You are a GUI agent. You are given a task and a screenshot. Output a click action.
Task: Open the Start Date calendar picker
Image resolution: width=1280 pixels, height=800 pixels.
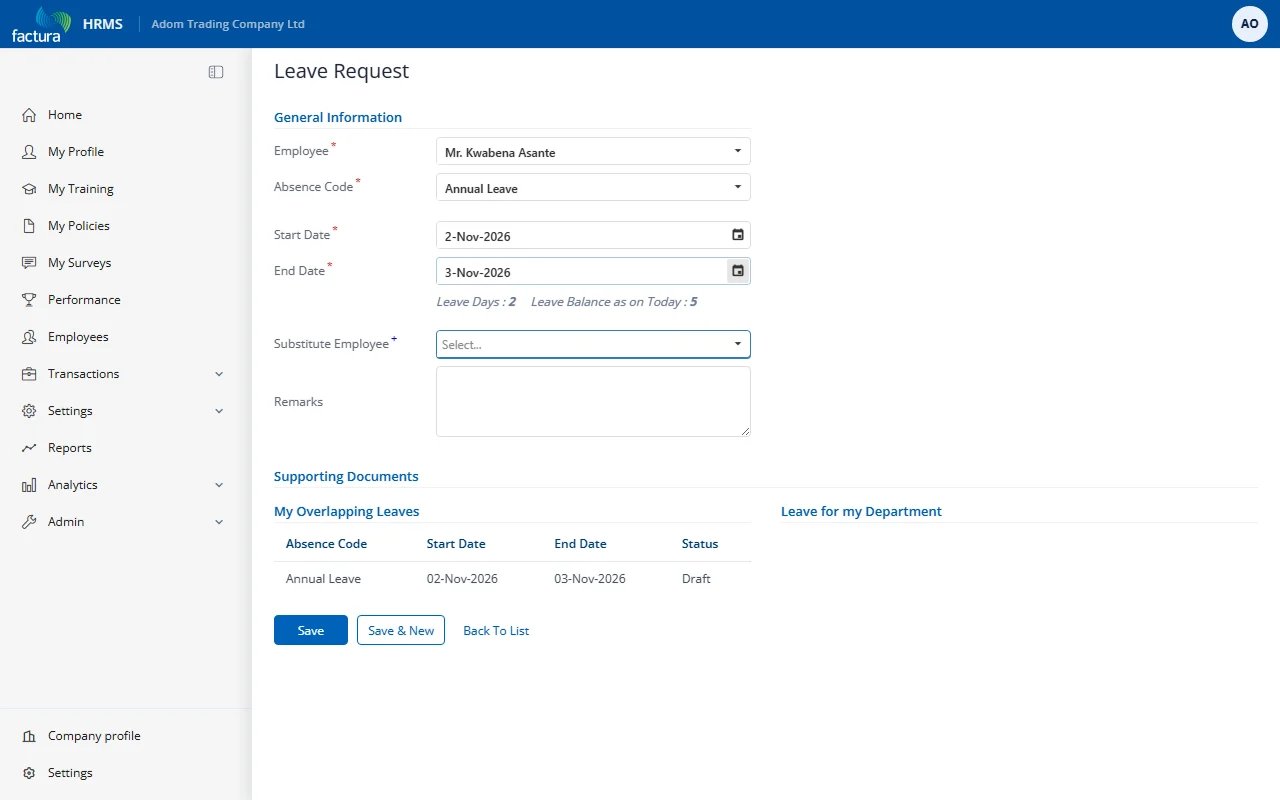(738, 235)
